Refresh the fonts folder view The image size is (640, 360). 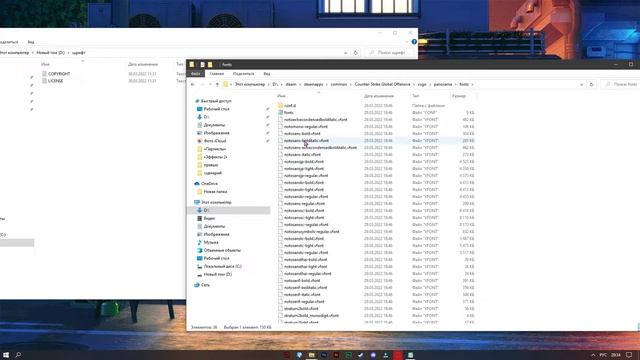(591, 84)
